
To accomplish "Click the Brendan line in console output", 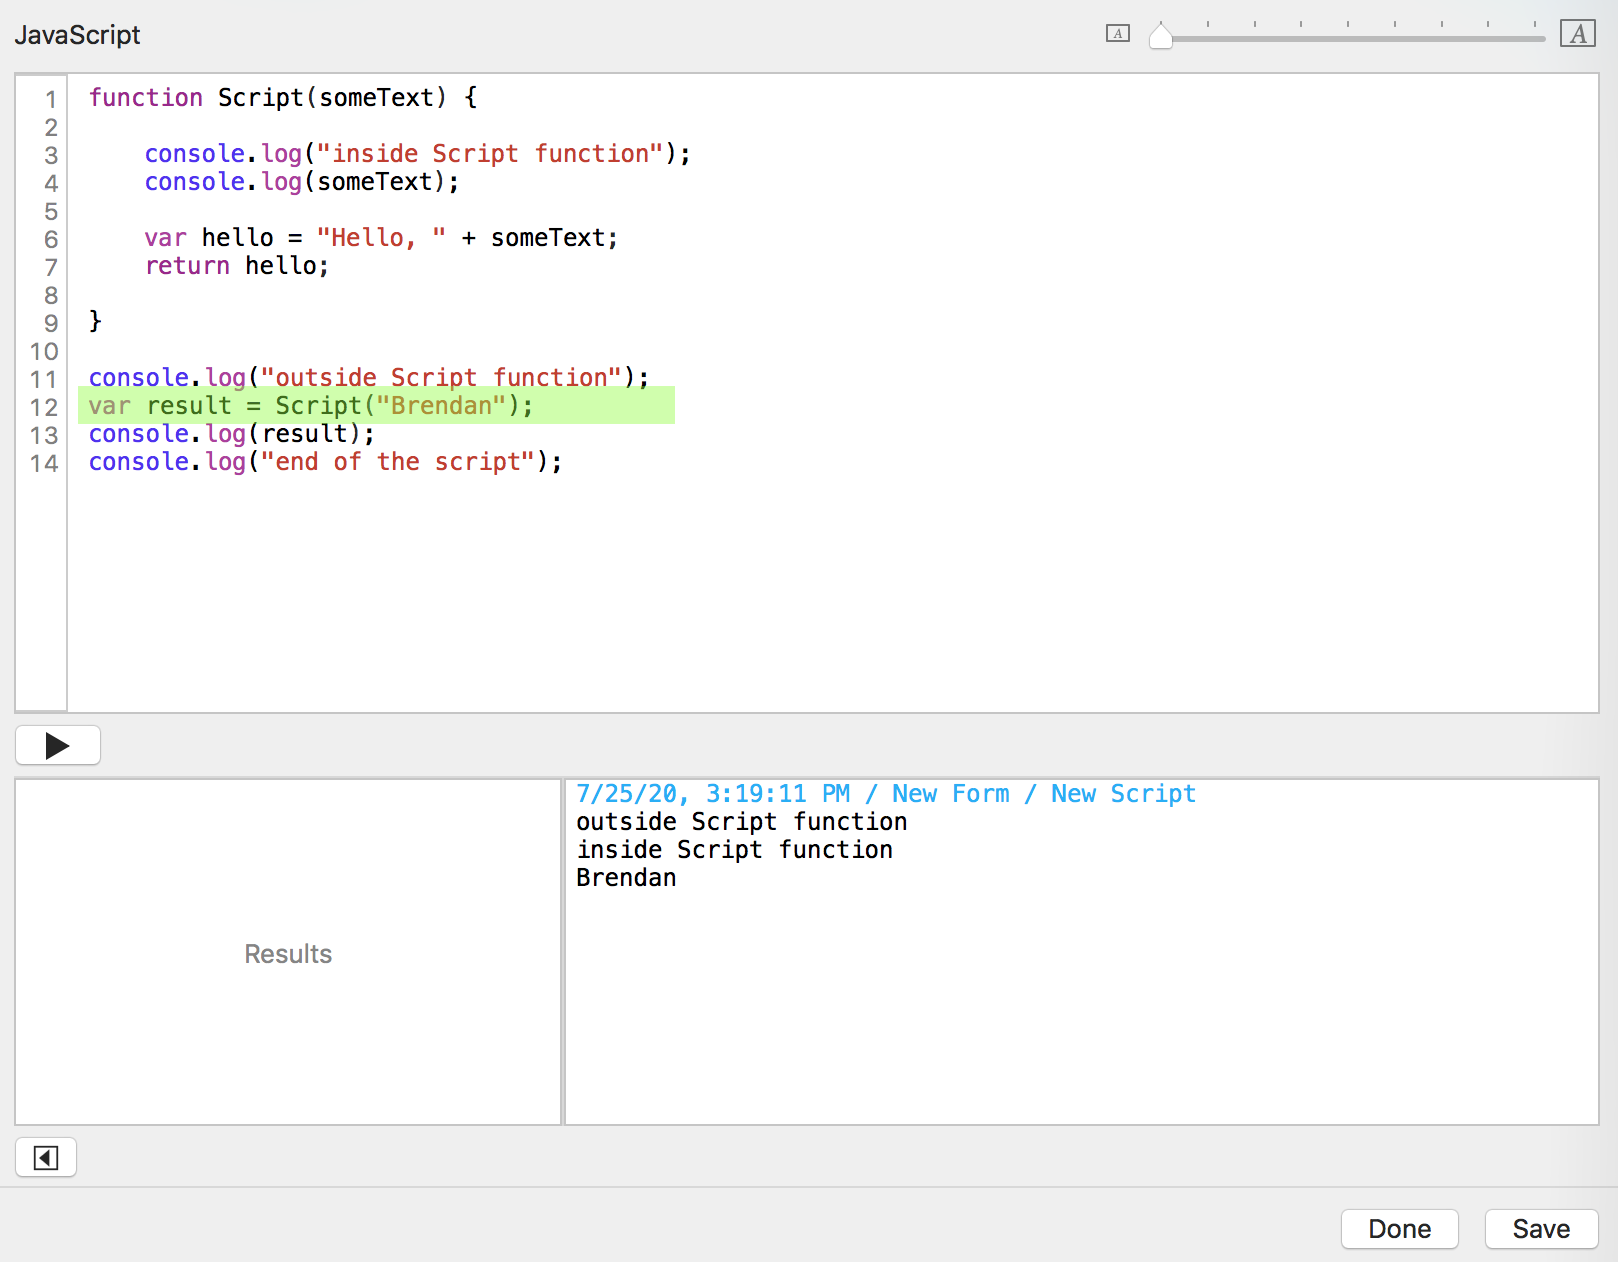I will pos(626,878).
